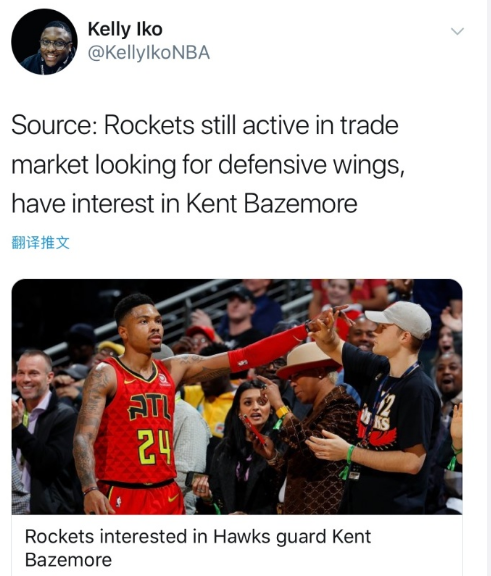Select the tweet text about Rockets trade market
The width and height of the screenshot is (491, 576).
[x=208, y=164]
